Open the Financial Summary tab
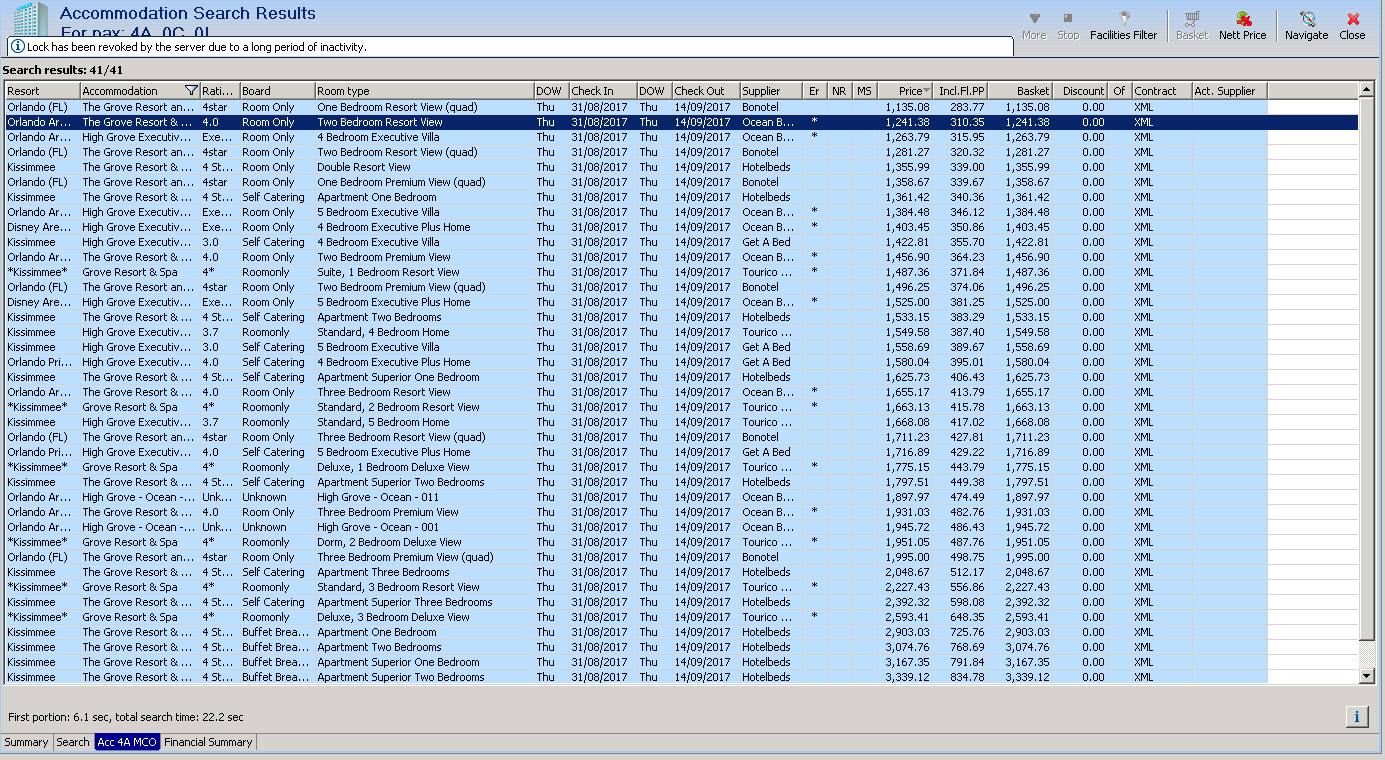 [x=208, y=742]
